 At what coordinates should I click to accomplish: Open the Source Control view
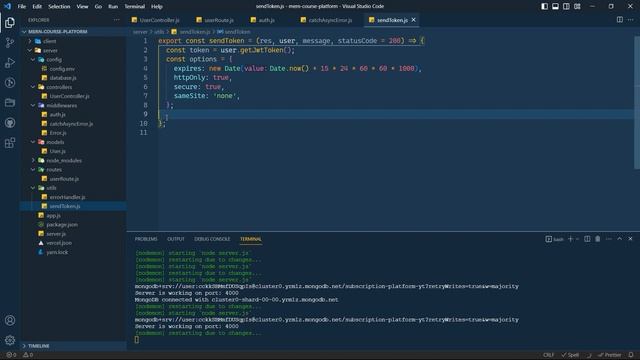click(x=10, y=42)
